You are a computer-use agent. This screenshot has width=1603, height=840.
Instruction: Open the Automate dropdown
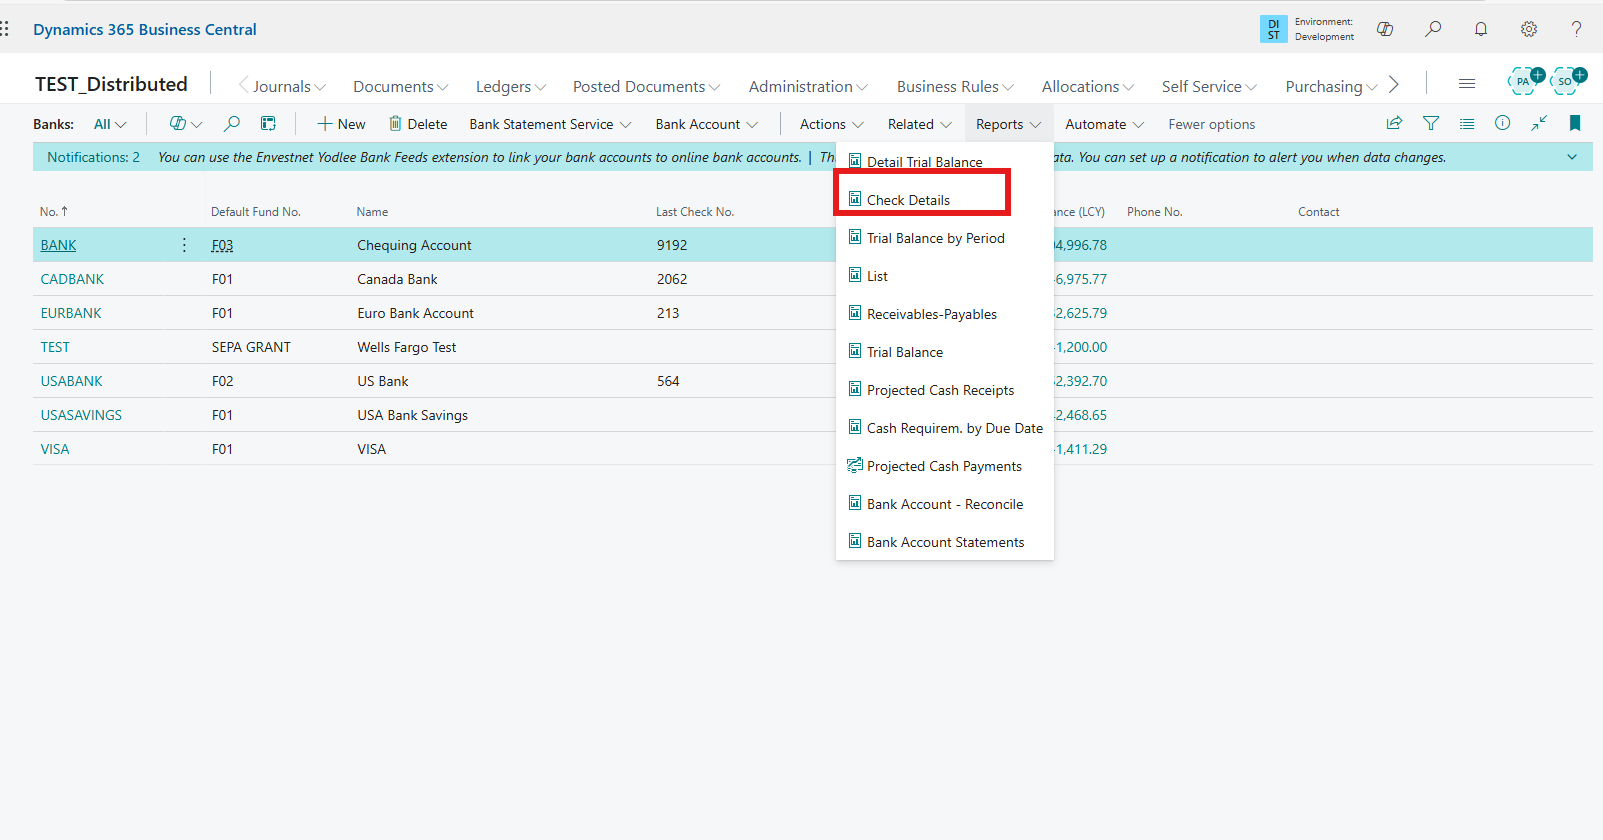[1104, 124]
